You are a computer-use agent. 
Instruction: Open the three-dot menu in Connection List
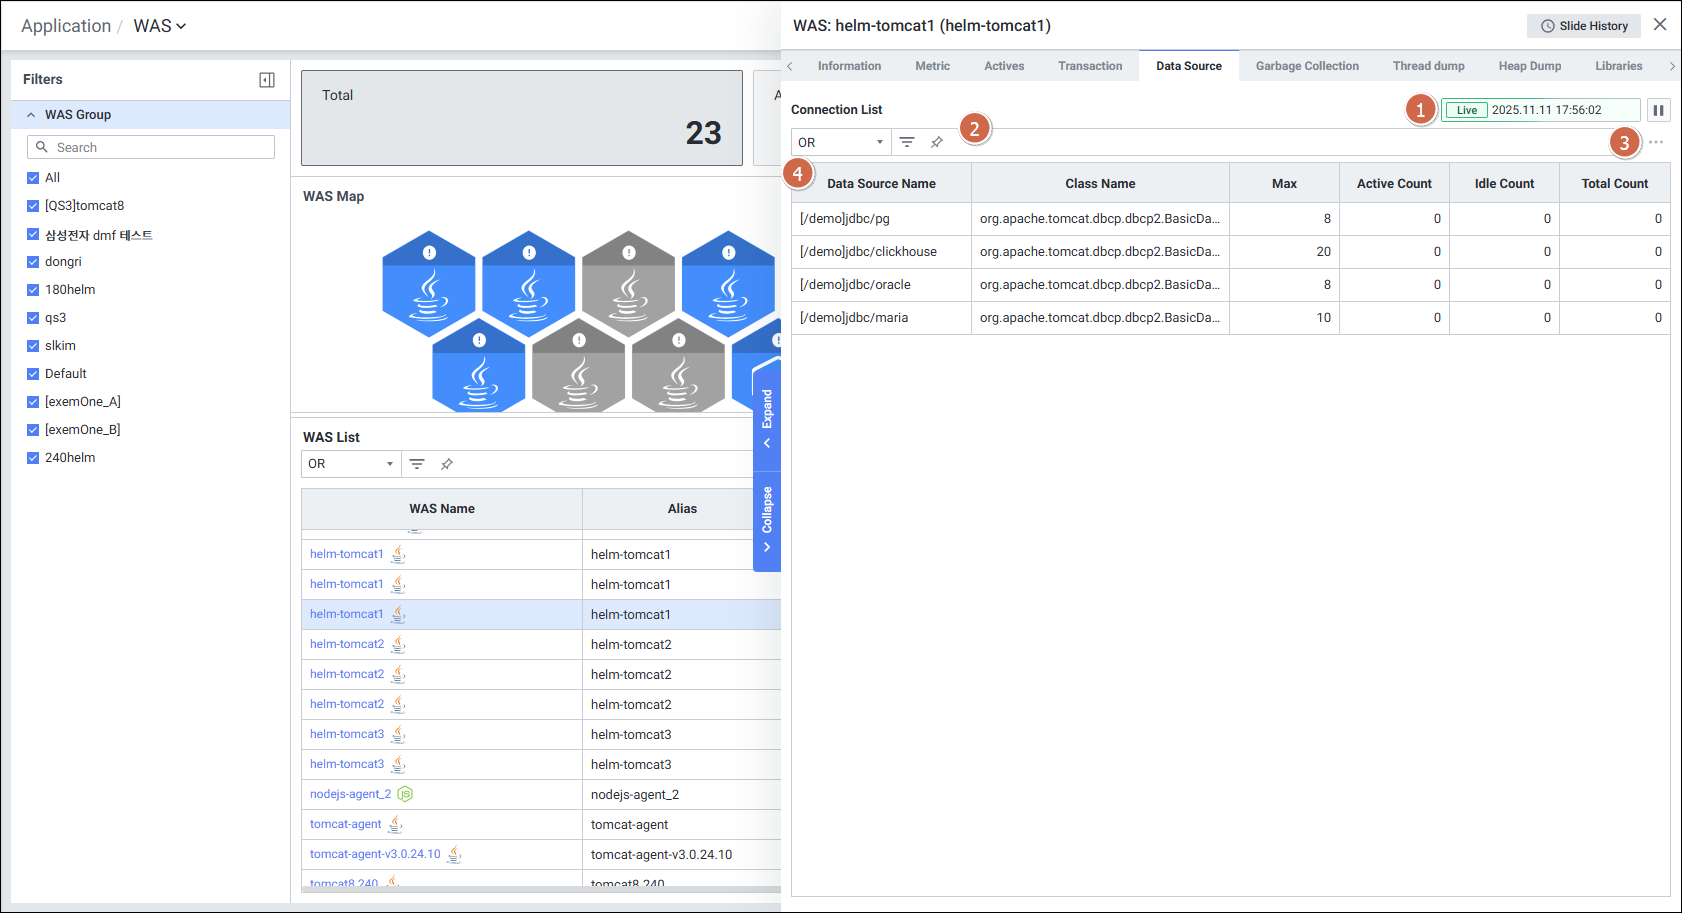point(1656,142)
